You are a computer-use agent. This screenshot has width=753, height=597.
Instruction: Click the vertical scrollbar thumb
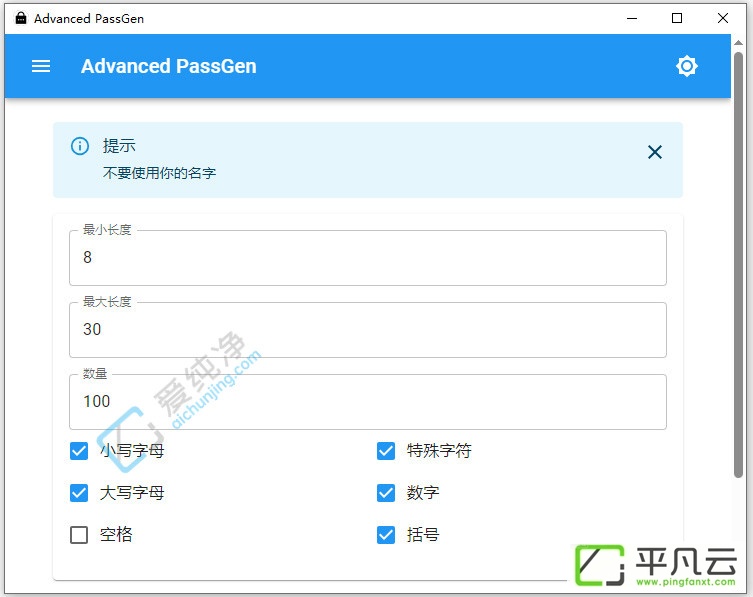739,265
